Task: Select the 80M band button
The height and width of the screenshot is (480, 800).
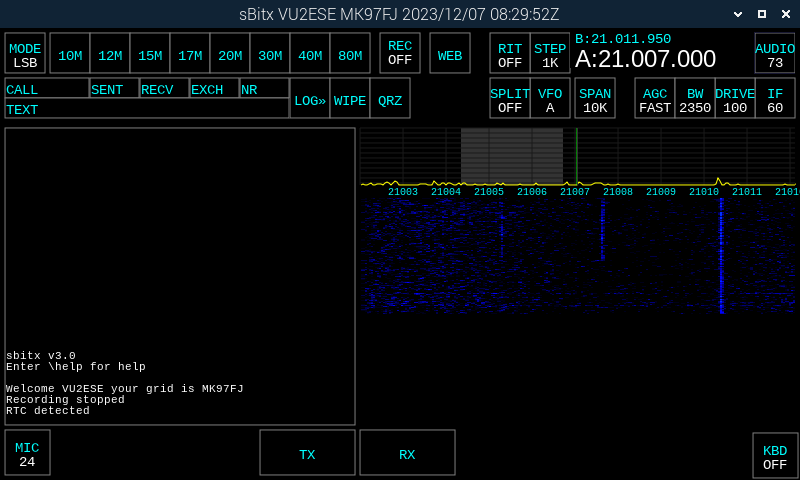Action: point(350,54)
